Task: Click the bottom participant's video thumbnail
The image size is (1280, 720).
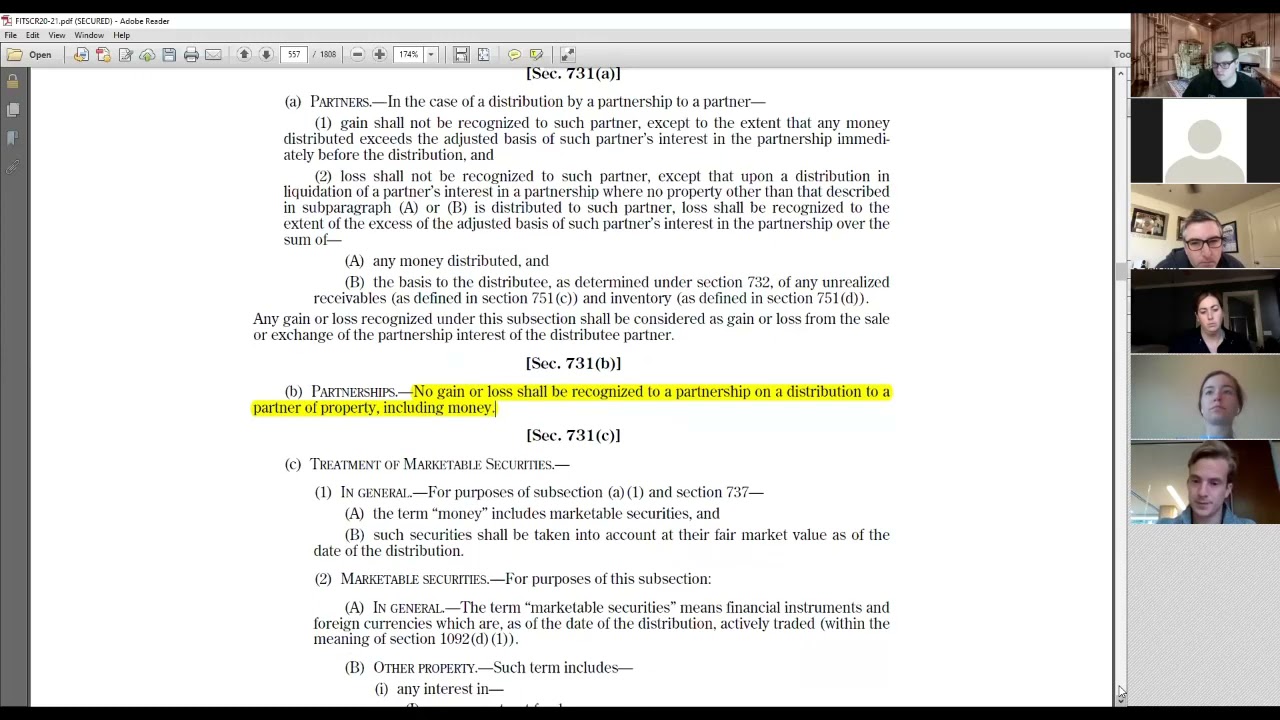Action: [1205, 484]
